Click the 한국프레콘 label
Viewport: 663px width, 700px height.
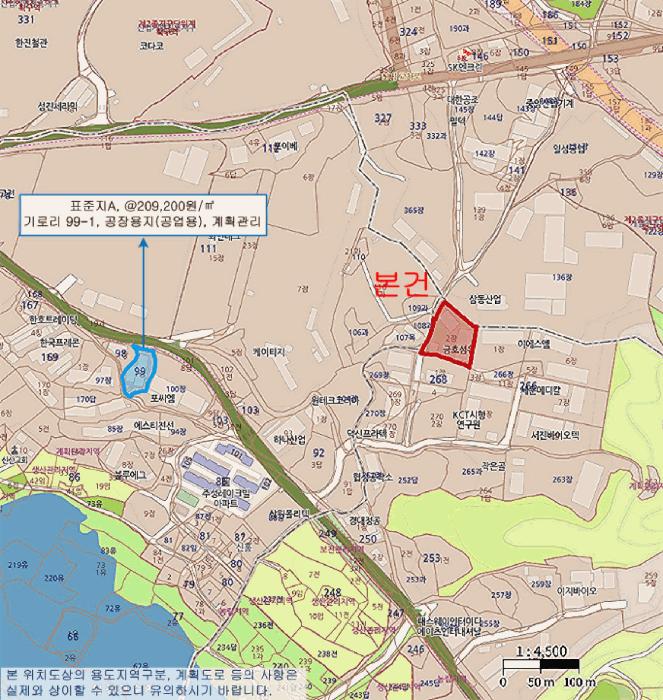click(x=60, y=342)
